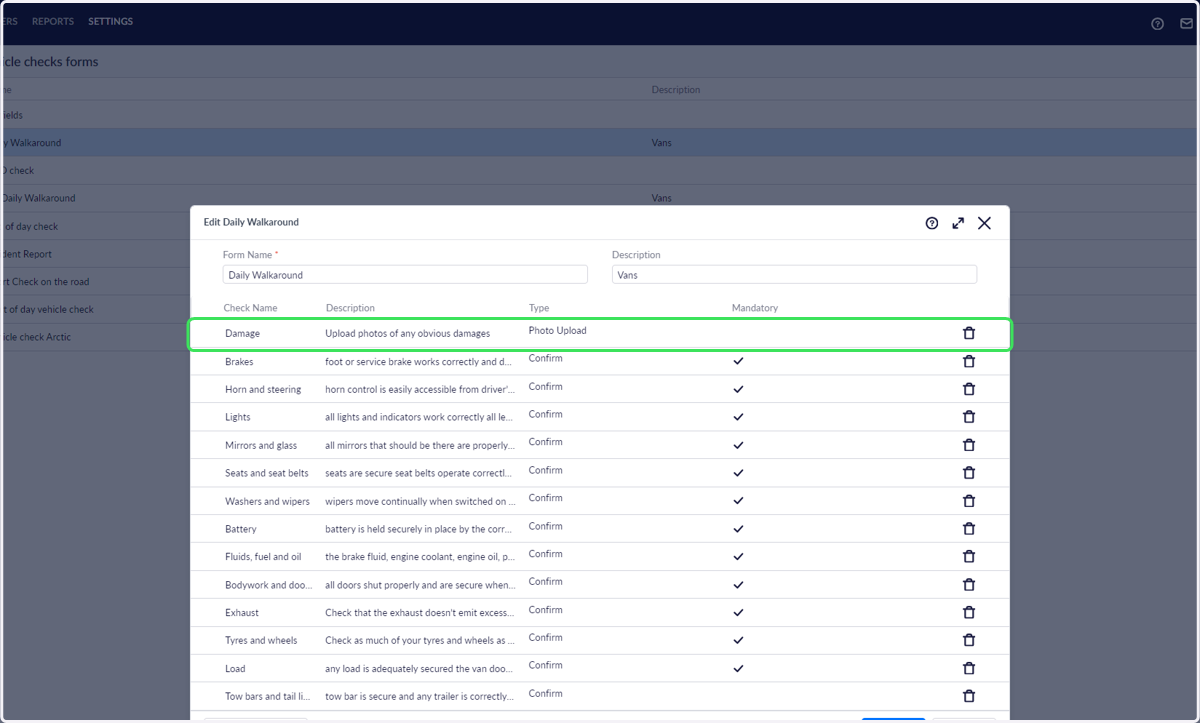Select the Brakes check name cell
The height and width of the screenshot is (723, 1200).
tap(239, 362)
